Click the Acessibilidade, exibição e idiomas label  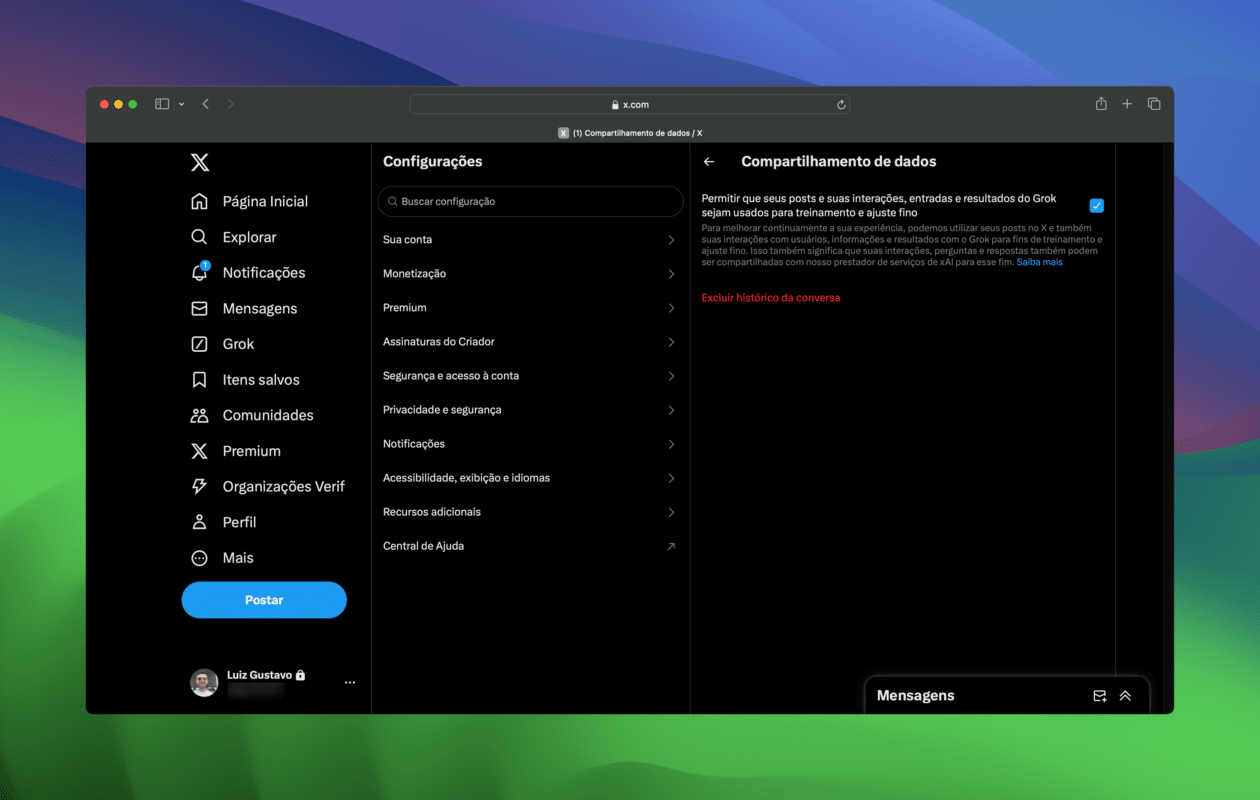(x=467, y=478)
